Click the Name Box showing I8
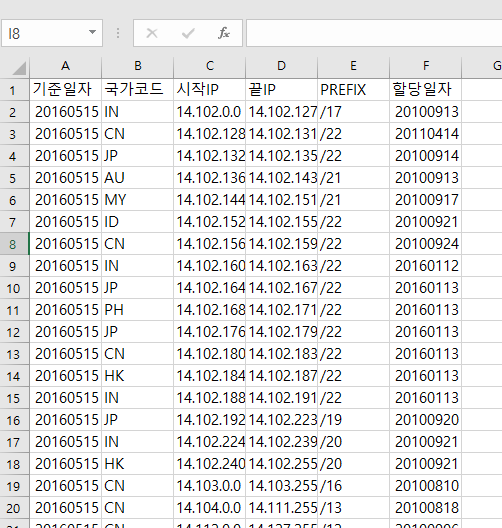The width and height of the screenshot is (502, 528). (x=52, y=33)
